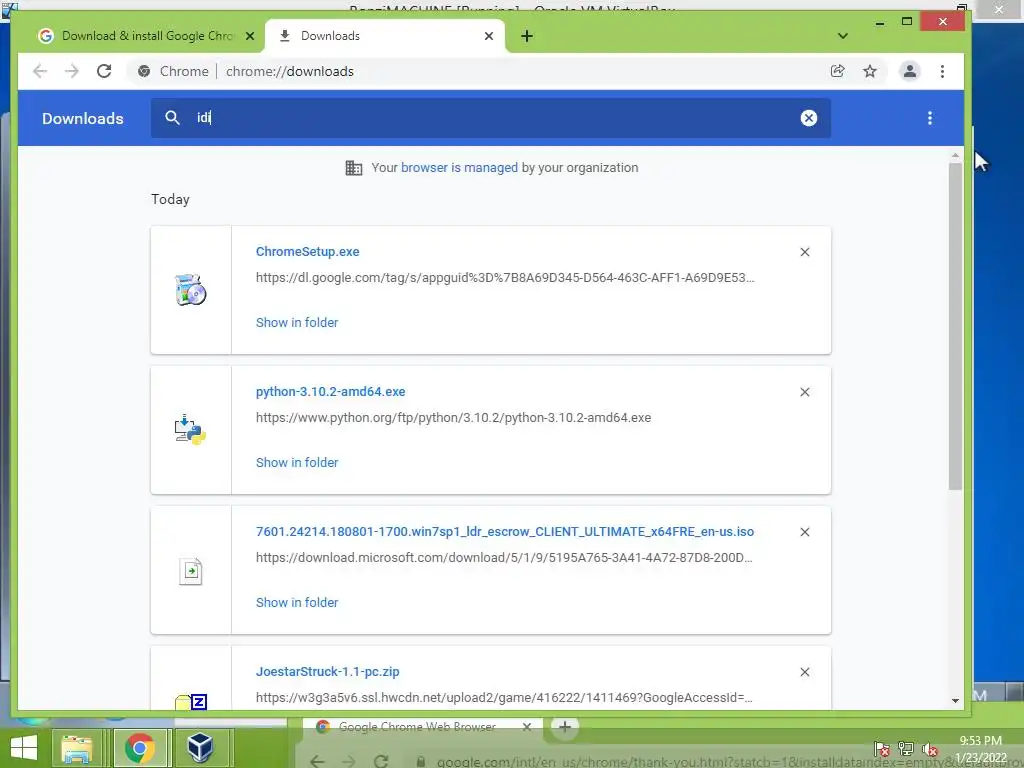Click the taskbar clock showing 9:53 PM
The width and height of the screenshot is (1024, 768).
[981, 748]
